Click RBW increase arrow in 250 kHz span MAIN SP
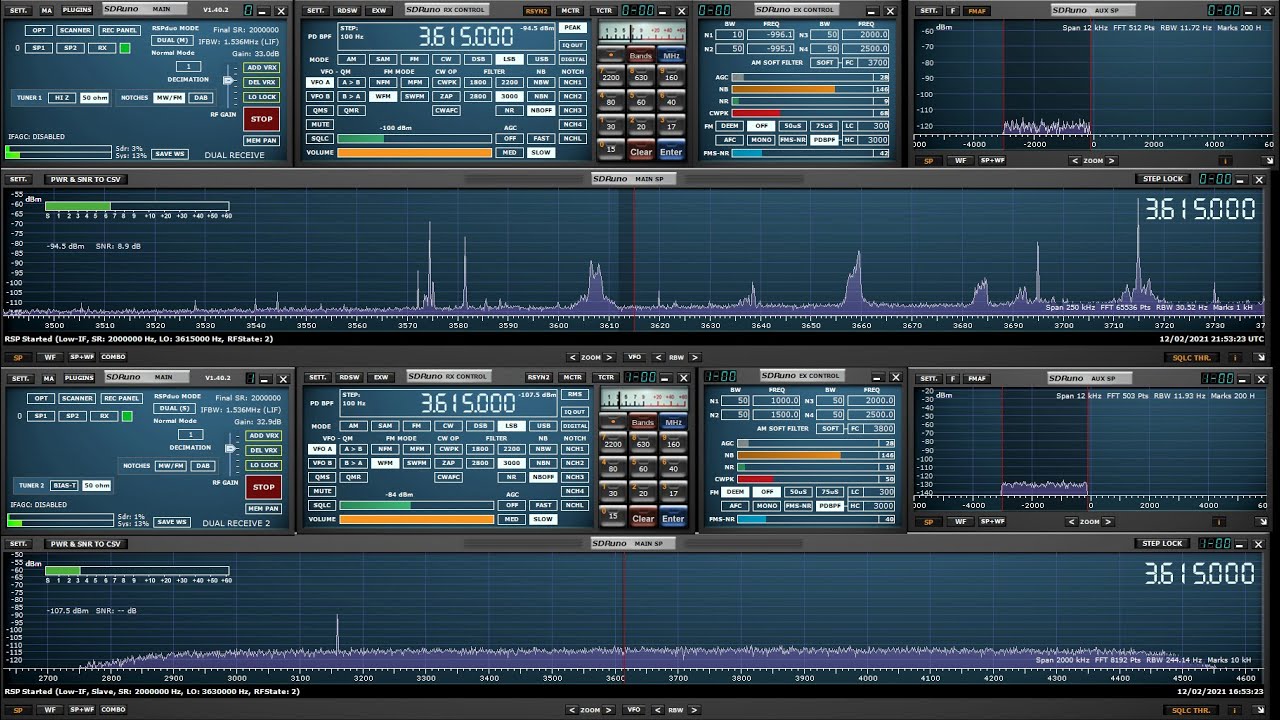 [693, 357]
